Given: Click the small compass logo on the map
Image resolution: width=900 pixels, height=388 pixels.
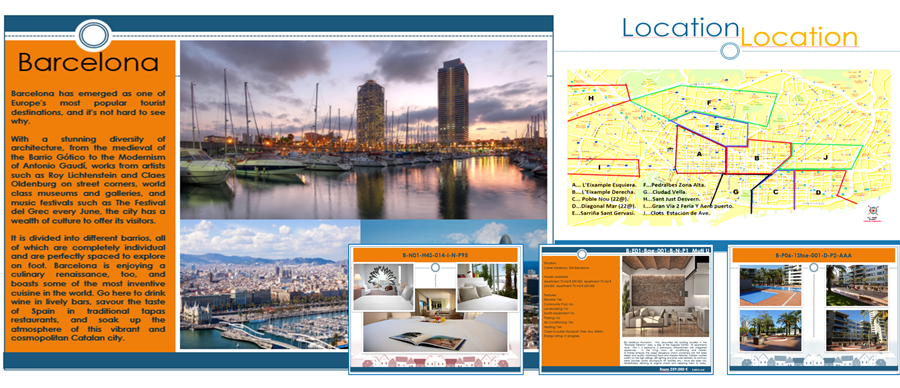Looking at the screenshot, I should 872,212.
